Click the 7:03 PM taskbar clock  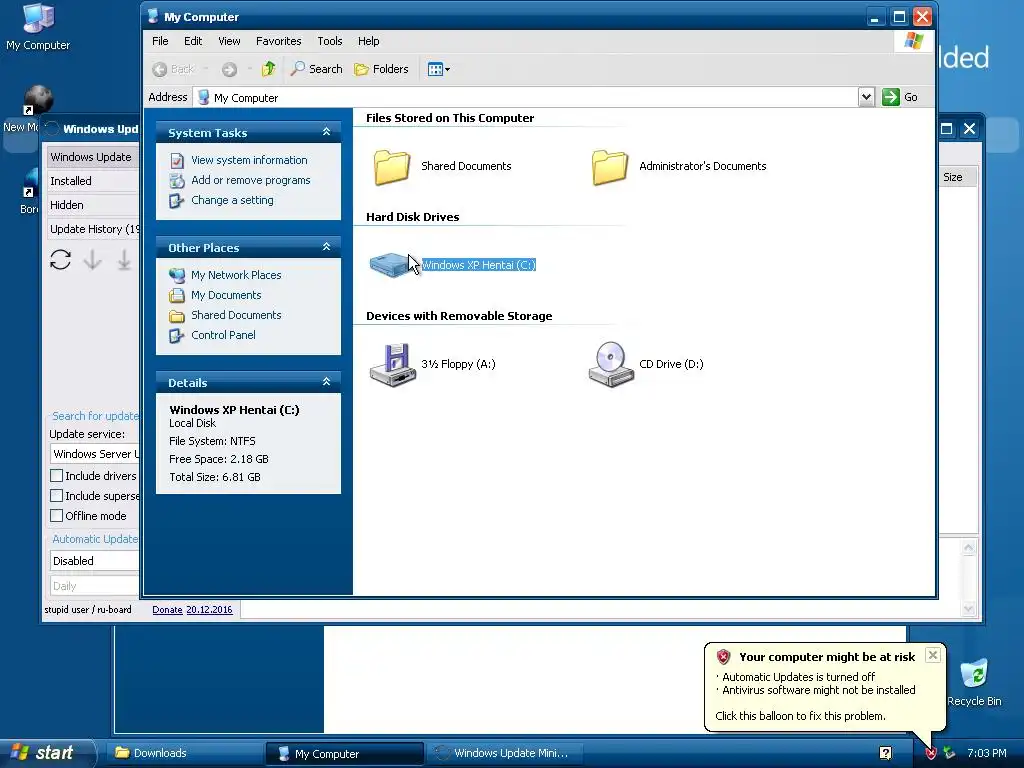click(x=987, y=754)
